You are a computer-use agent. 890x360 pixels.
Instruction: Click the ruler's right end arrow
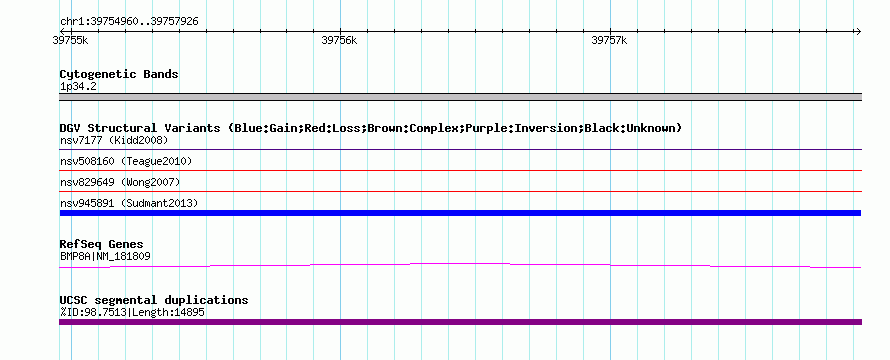858,31
